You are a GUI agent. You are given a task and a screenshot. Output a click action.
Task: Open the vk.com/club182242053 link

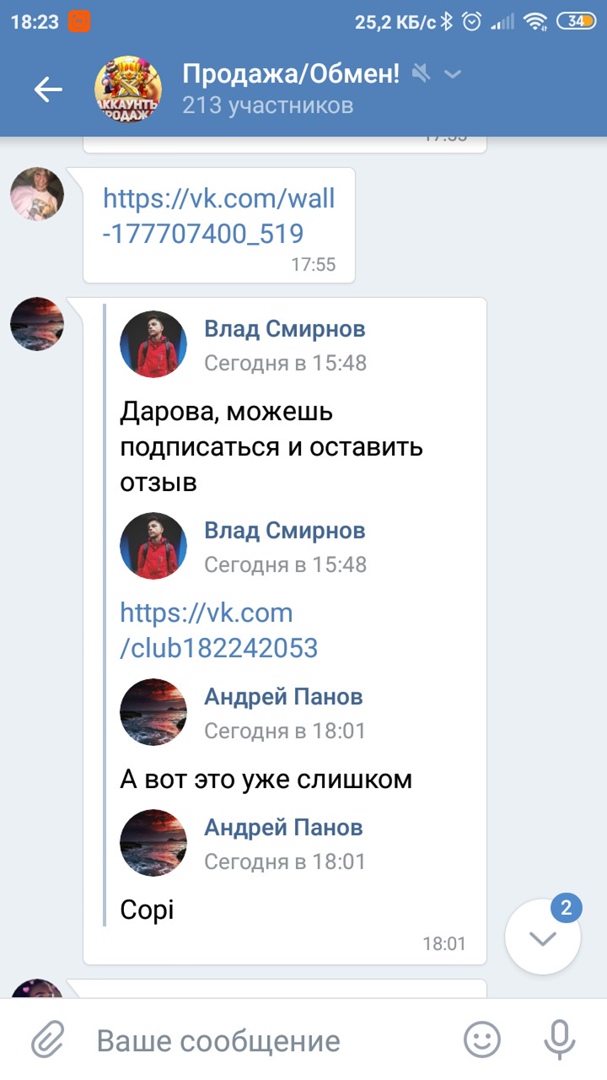pos(218,630)
